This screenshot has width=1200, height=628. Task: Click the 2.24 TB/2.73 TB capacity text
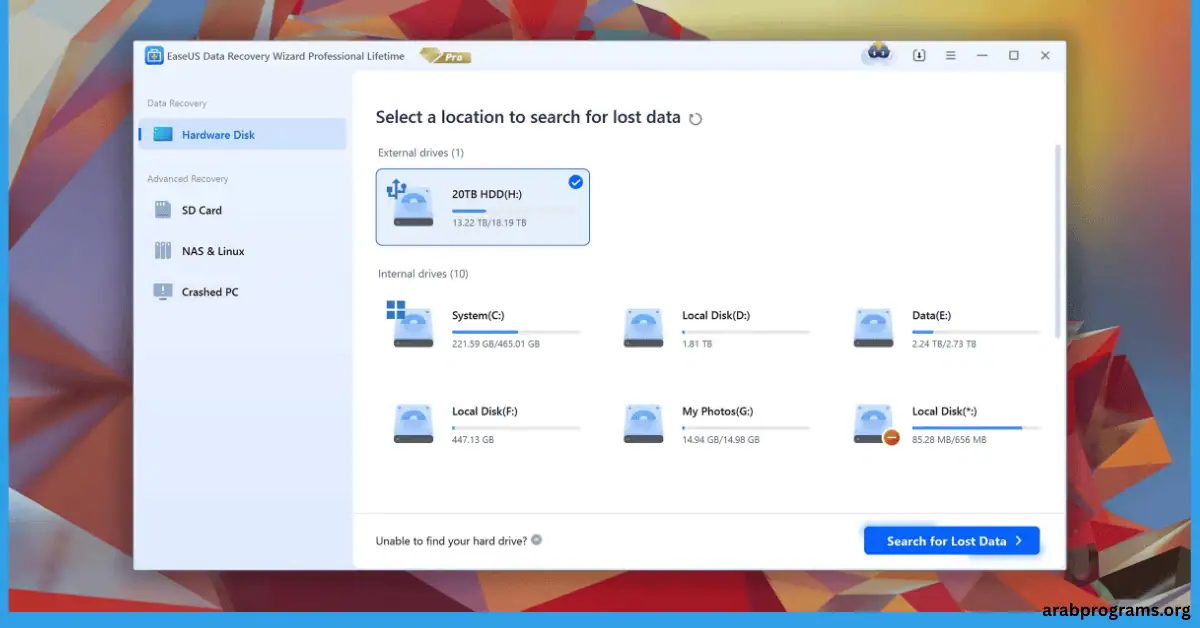[x=944, y=344]
